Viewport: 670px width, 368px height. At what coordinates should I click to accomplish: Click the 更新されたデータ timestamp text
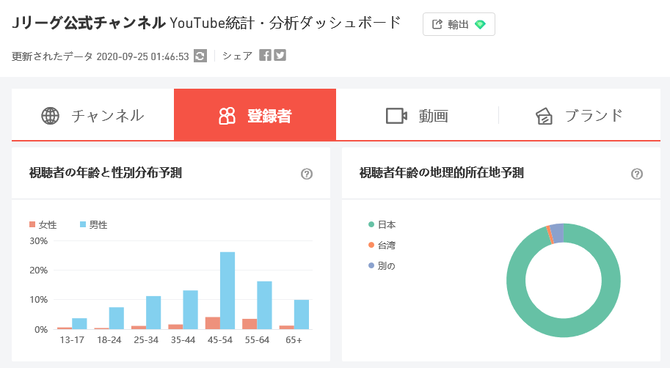(100, 56)
